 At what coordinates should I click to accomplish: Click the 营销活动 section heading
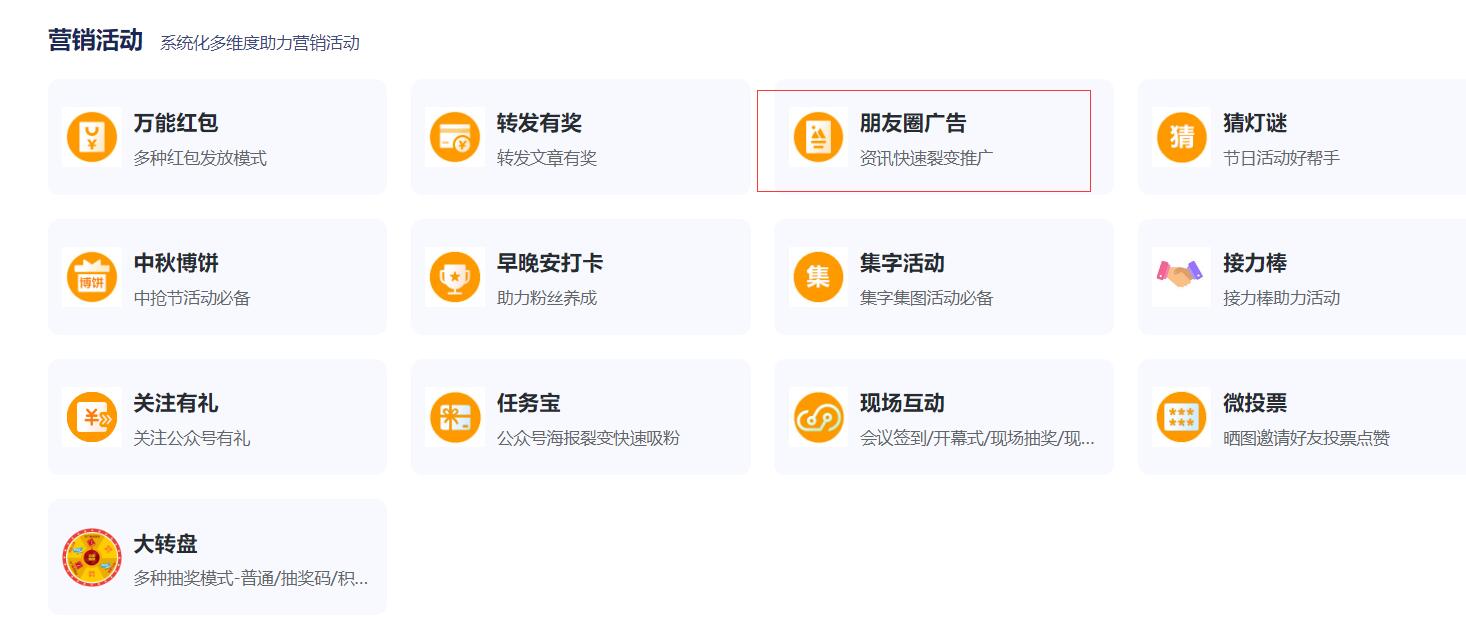coord(95,40)
